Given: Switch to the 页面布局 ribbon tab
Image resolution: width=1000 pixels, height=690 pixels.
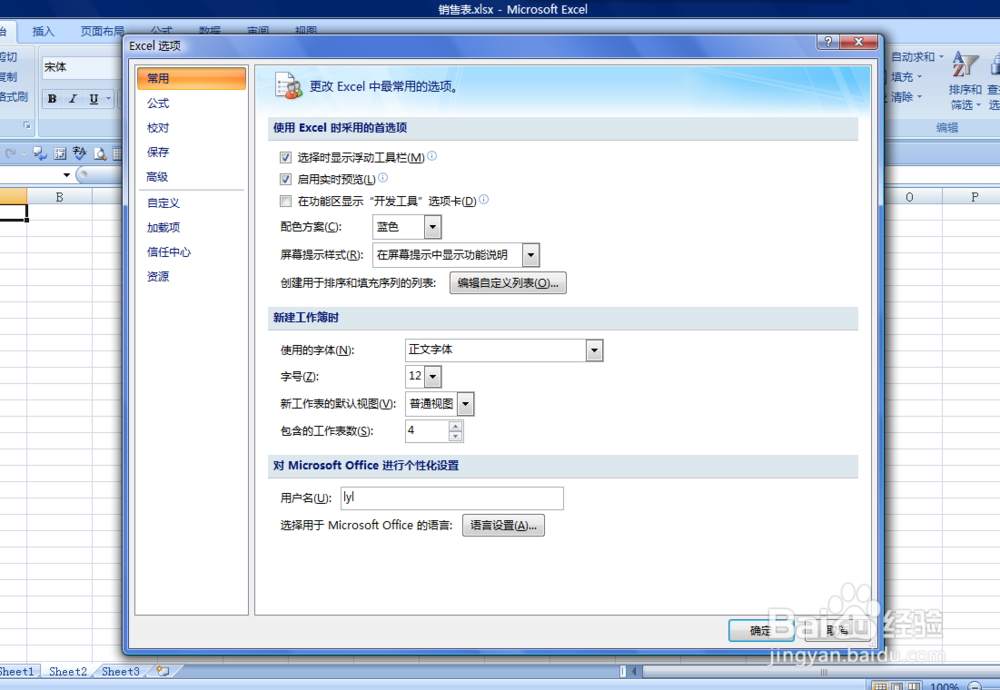Looking at the screenshot, I should pos(102,31).
